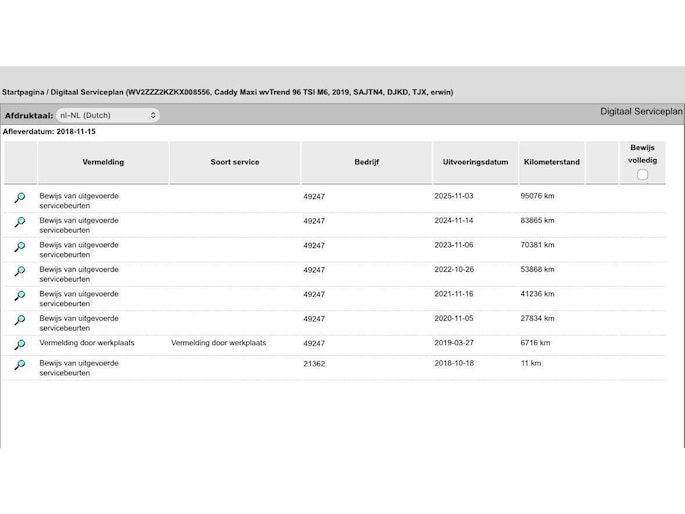The height and width of the screenshot is (514, 685).
Task: Go to Startpagina breadcrumb link
Action: (x=24, y=92)
